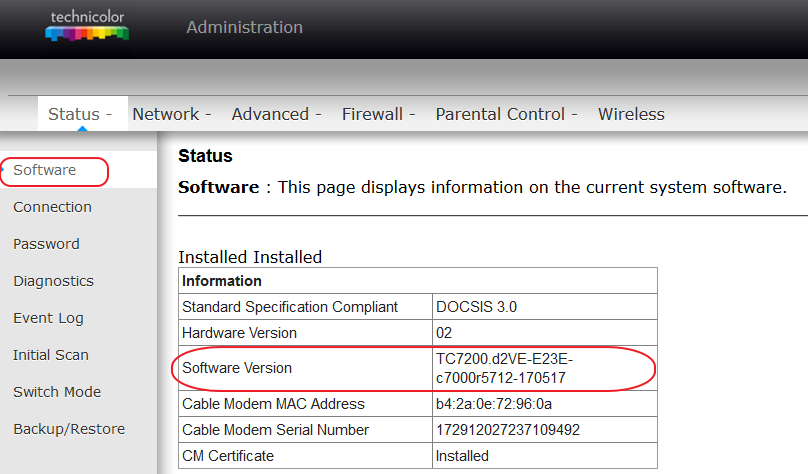The image size is (808, 474).
Task: Click the Administration header title
Action: point(245,27)
